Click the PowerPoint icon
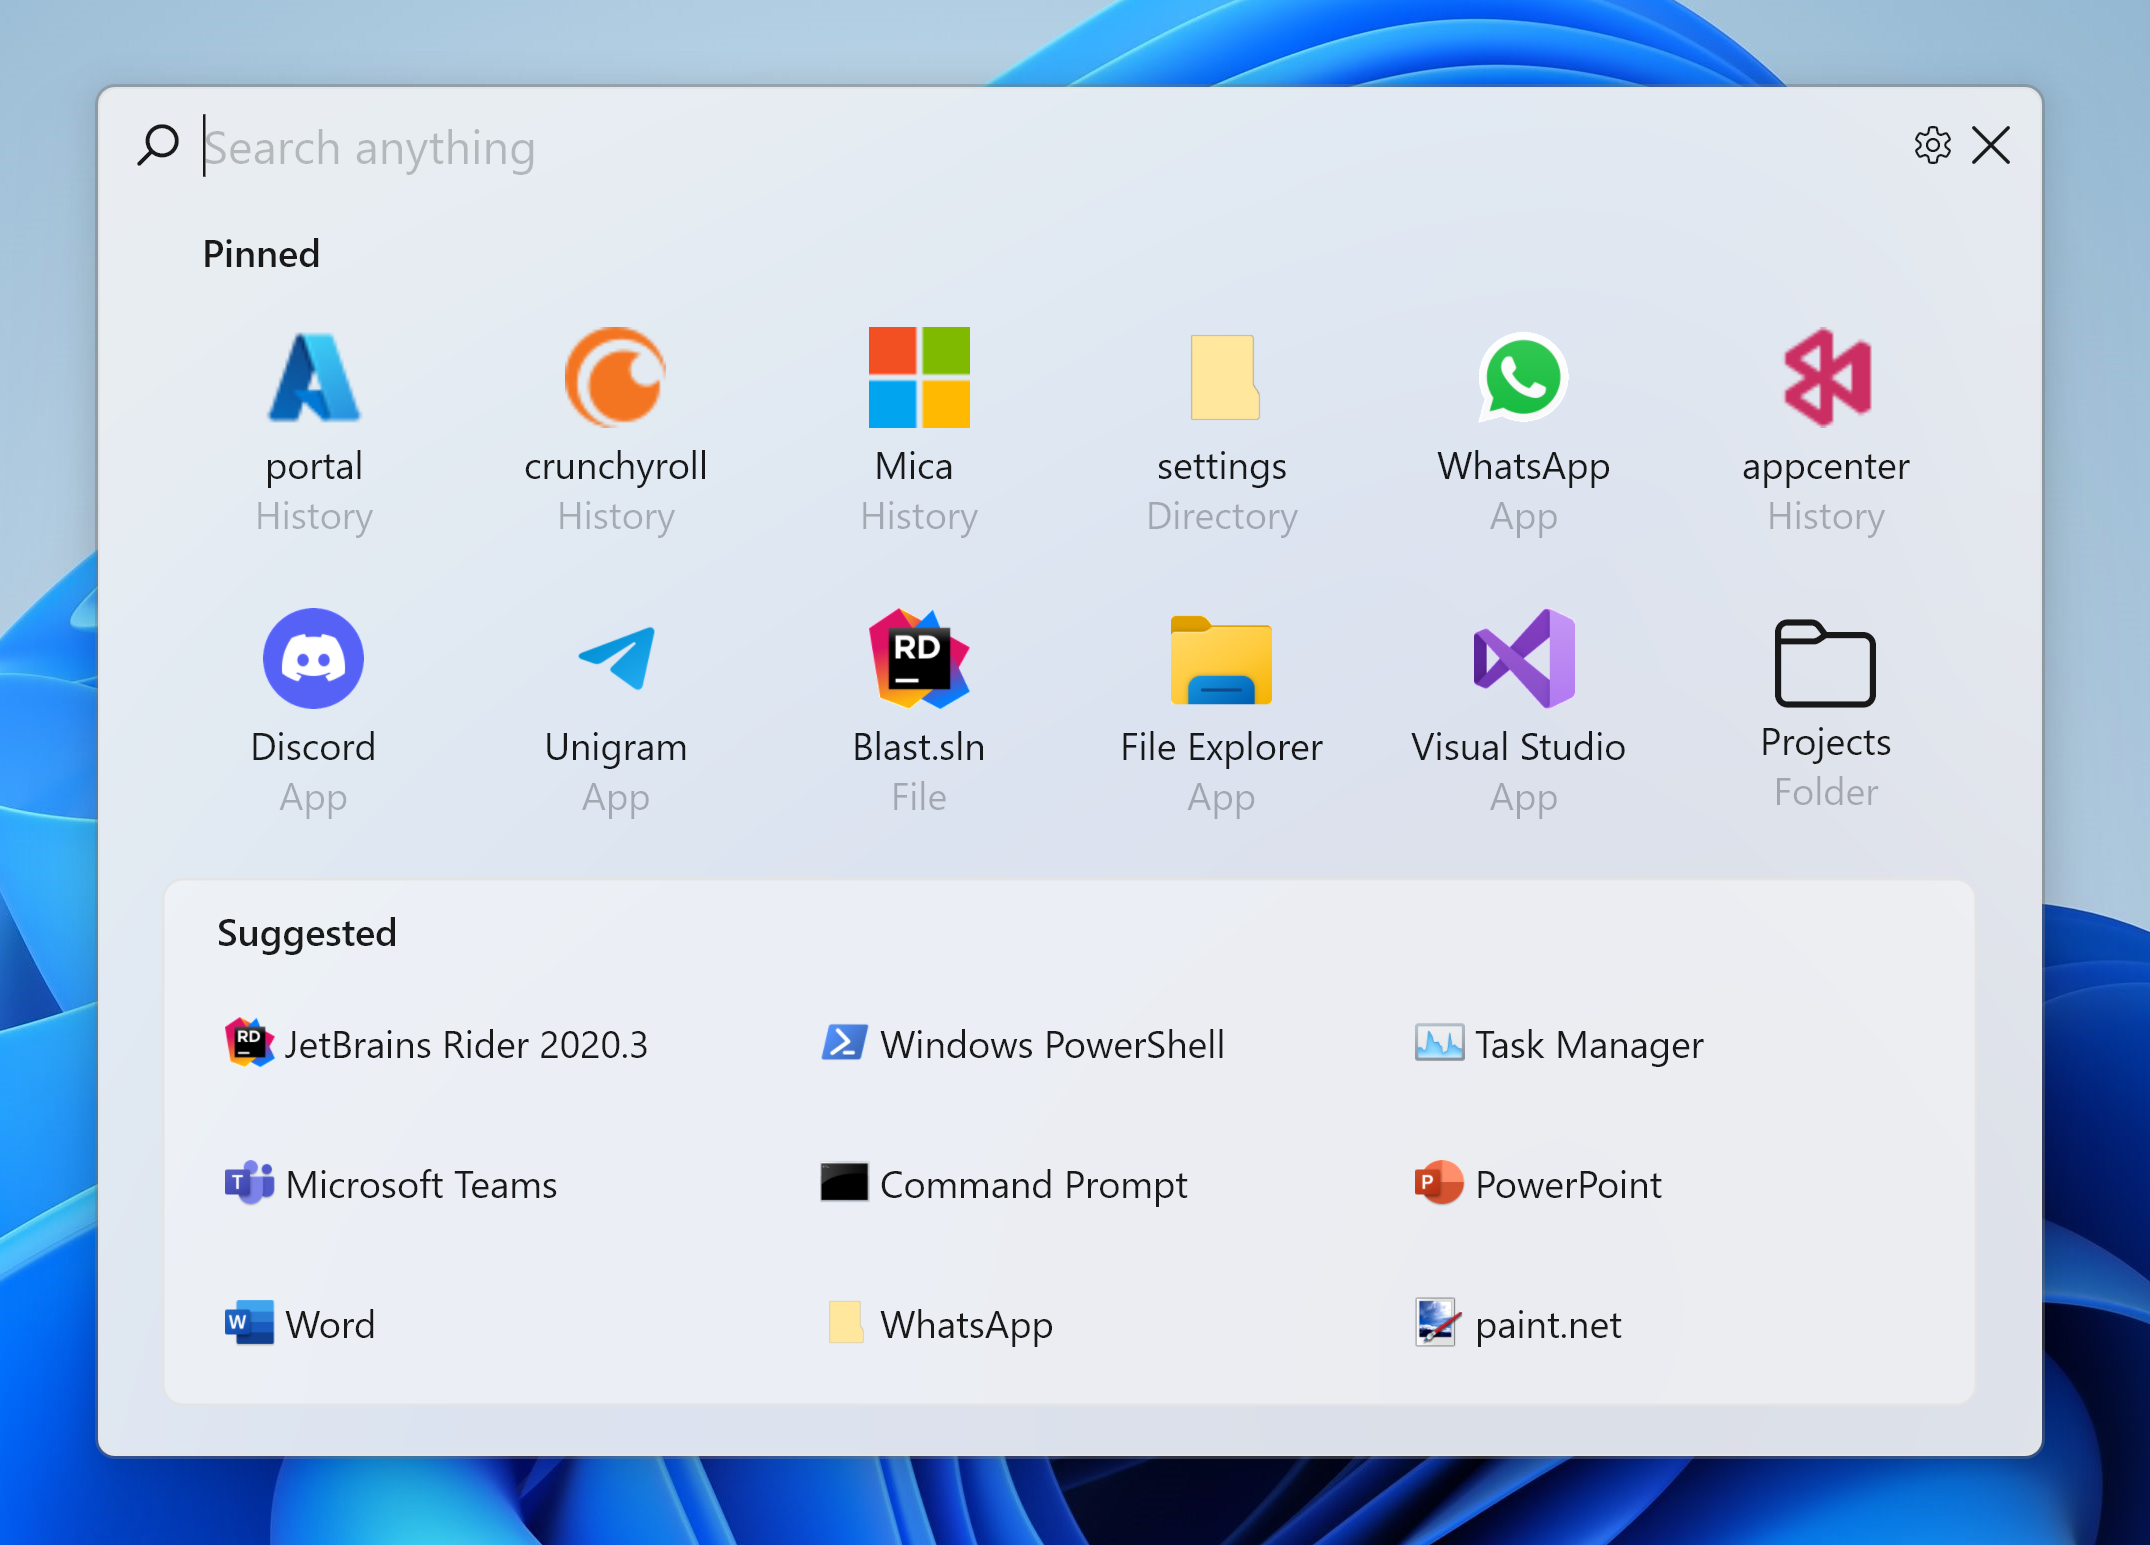 point(1439,1183)
